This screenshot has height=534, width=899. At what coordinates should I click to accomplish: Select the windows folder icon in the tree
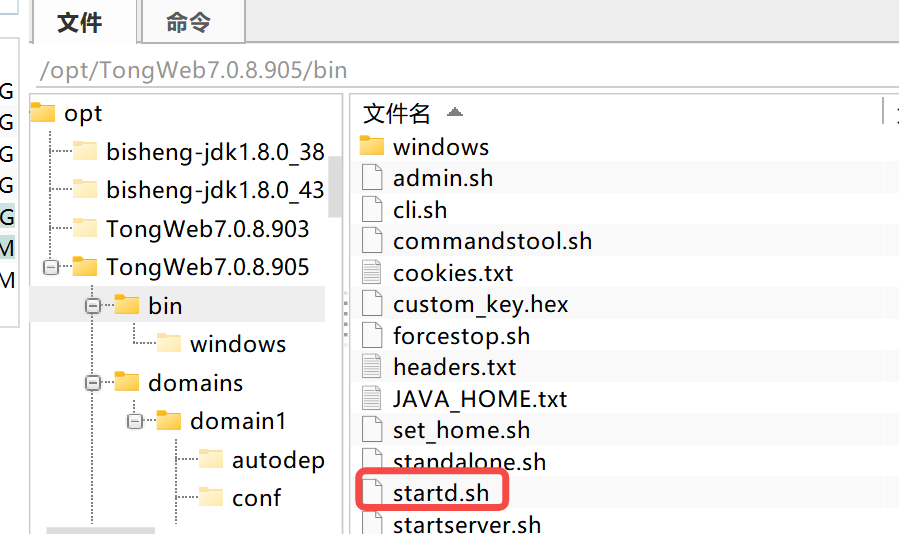(169, 343)
